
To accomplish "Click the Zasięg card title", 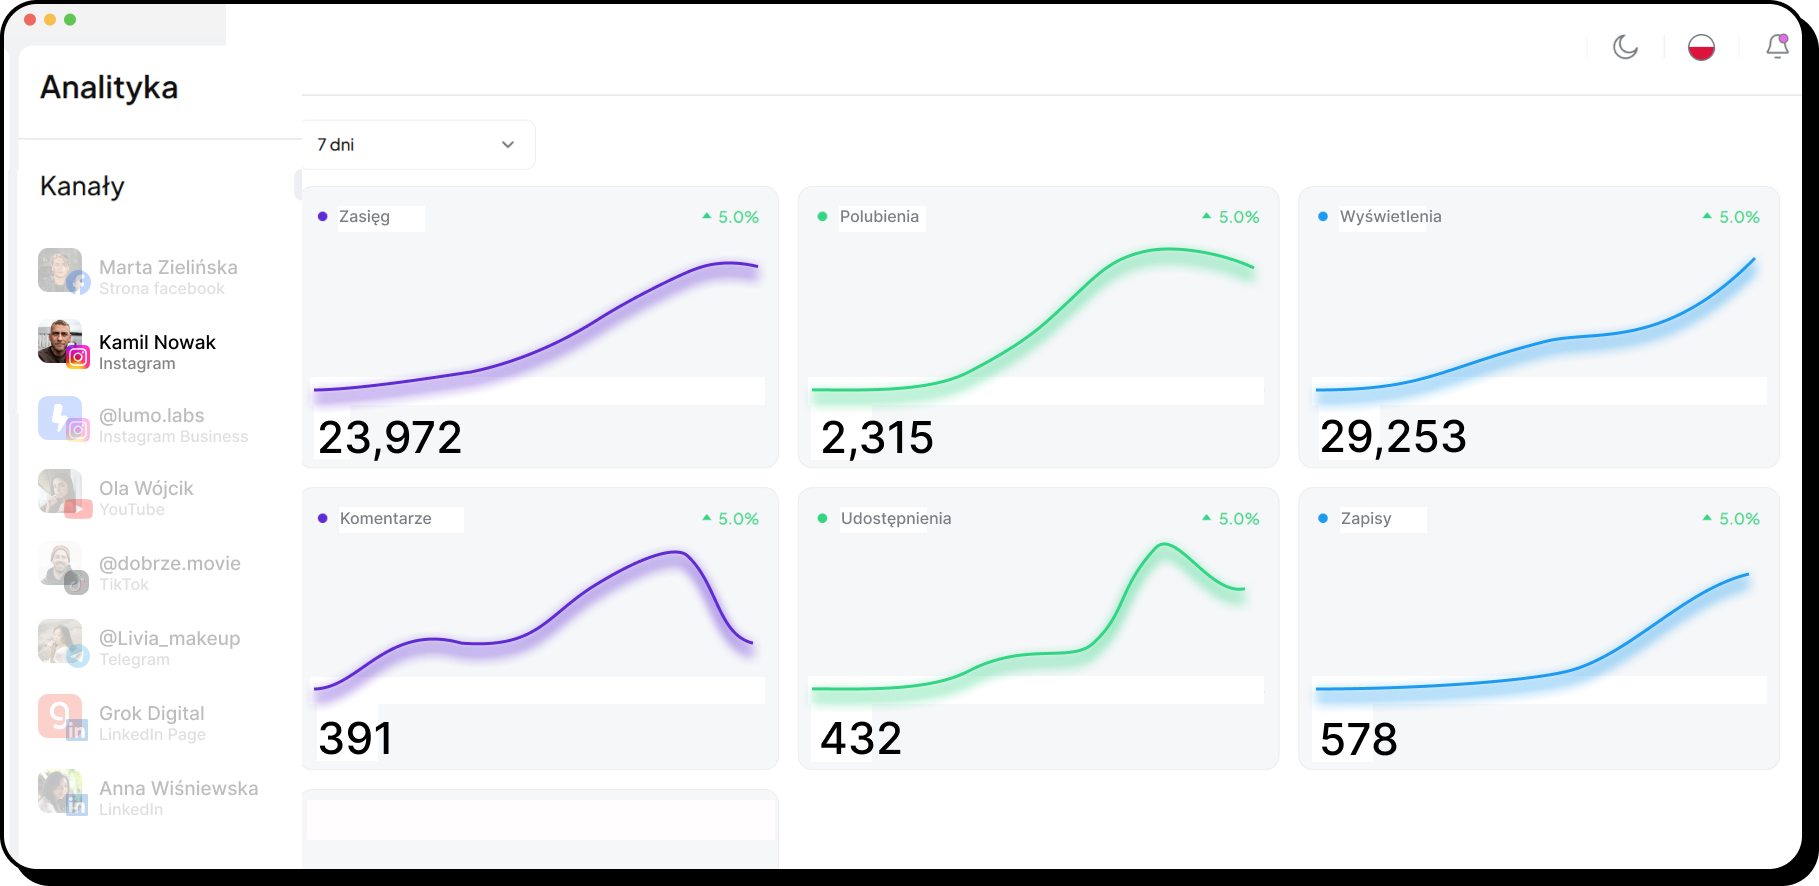I will [364, 217].
